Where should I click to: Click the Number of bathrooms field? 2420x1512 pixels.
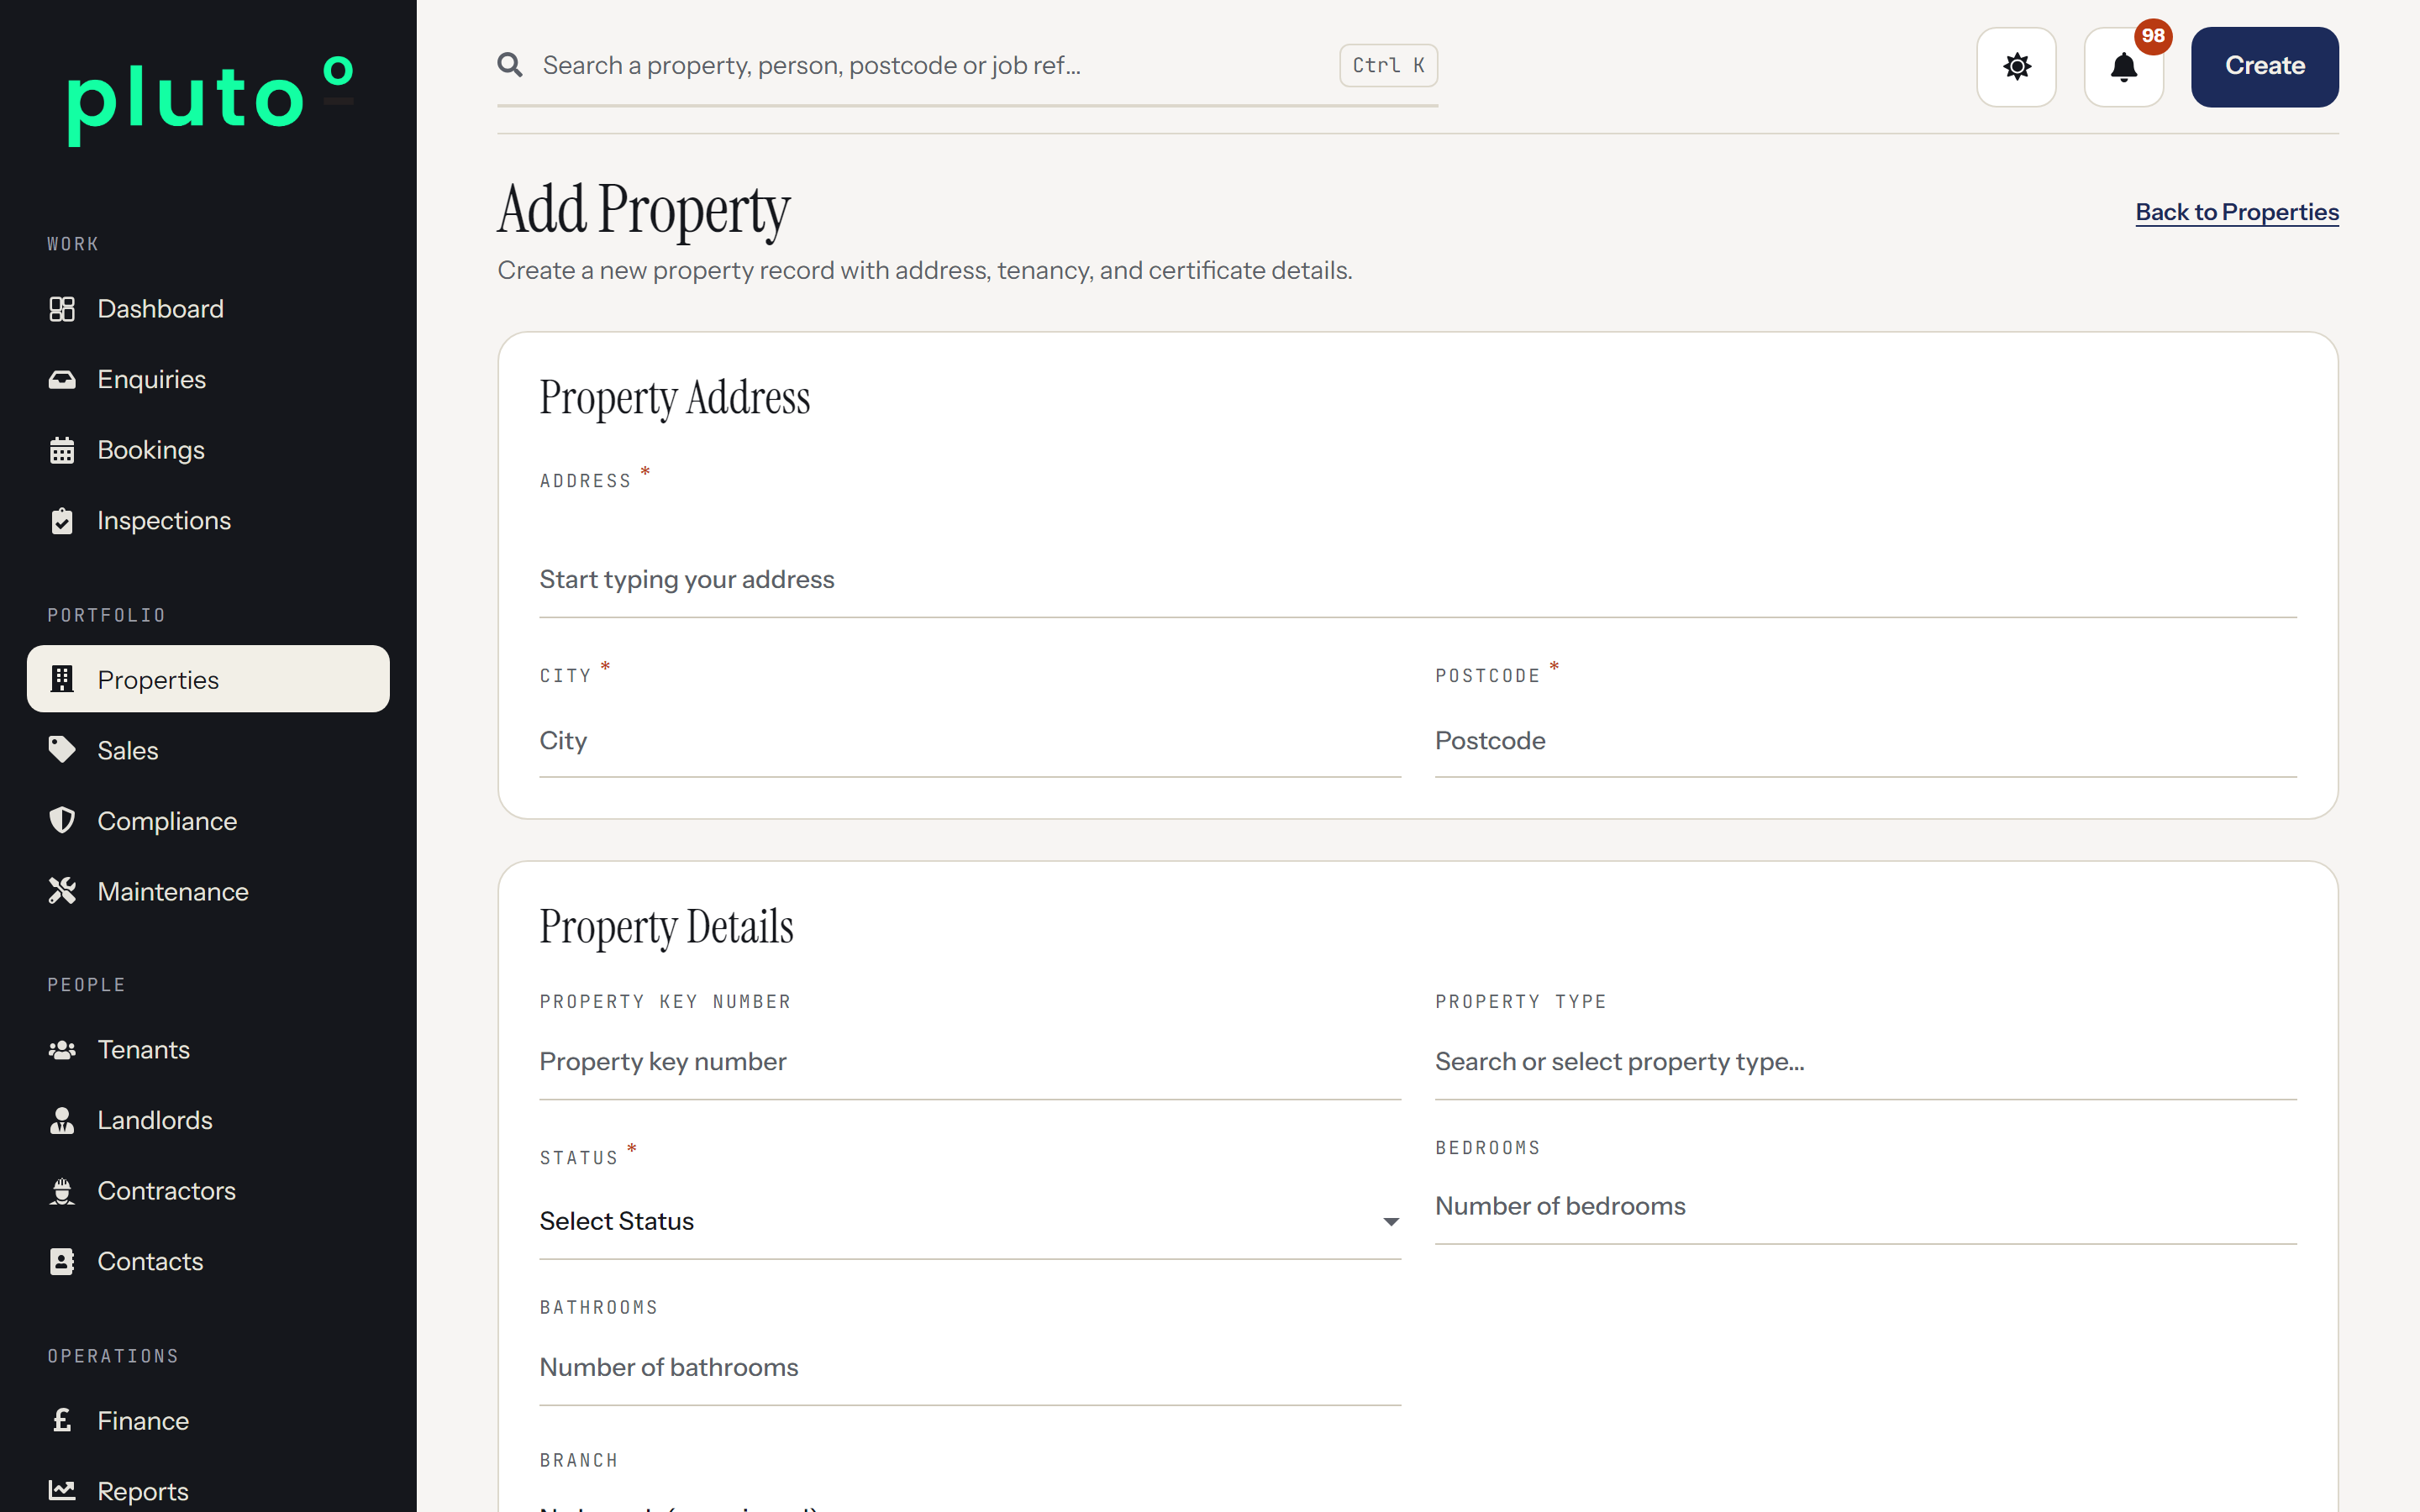[969, 1367]
